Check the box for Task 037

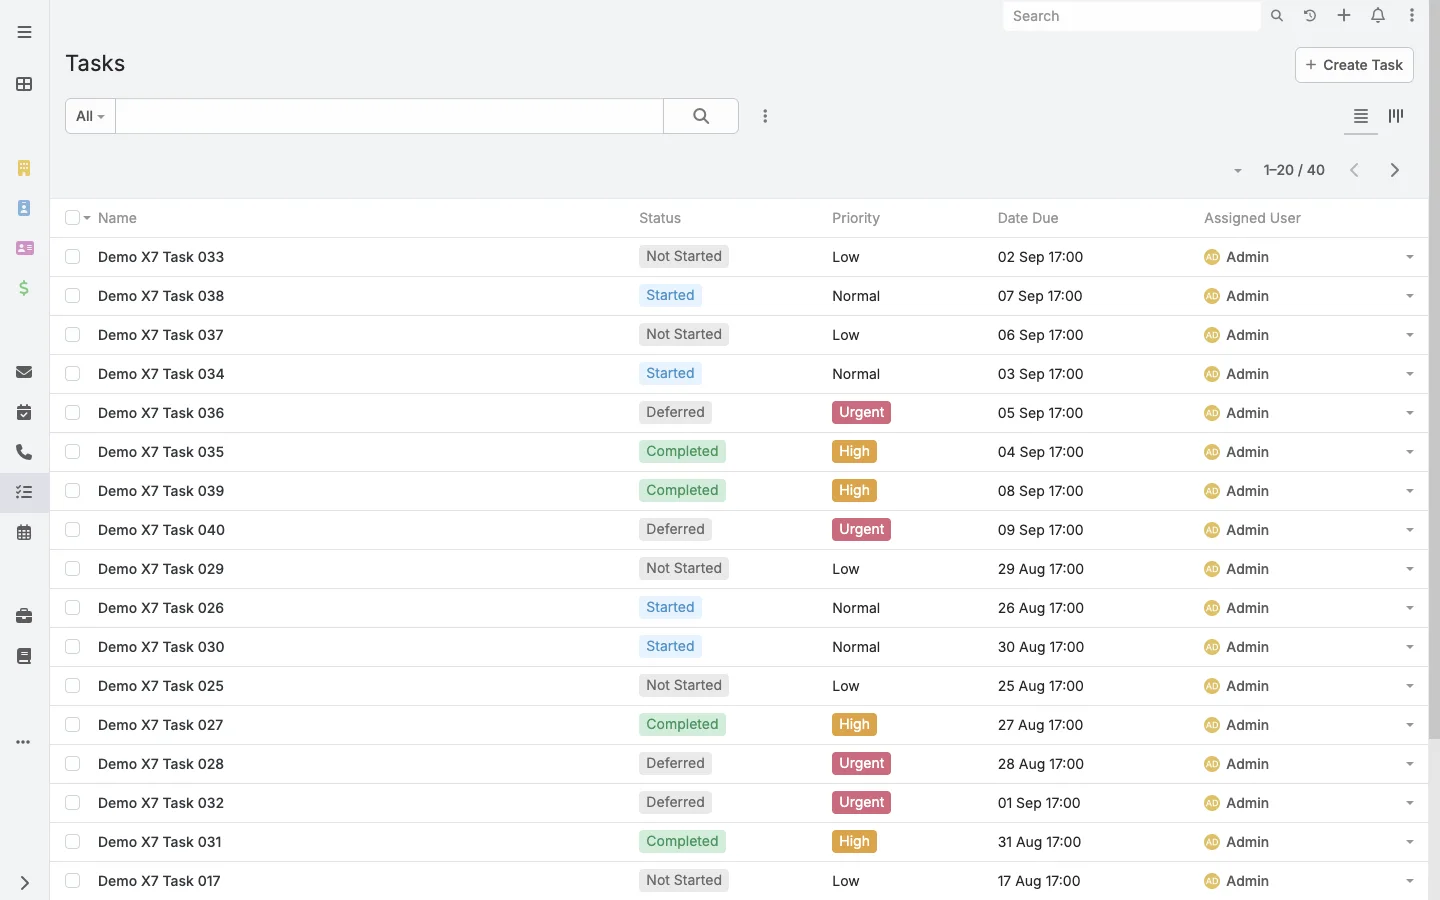pyautogui.click(x=72, y=335)
